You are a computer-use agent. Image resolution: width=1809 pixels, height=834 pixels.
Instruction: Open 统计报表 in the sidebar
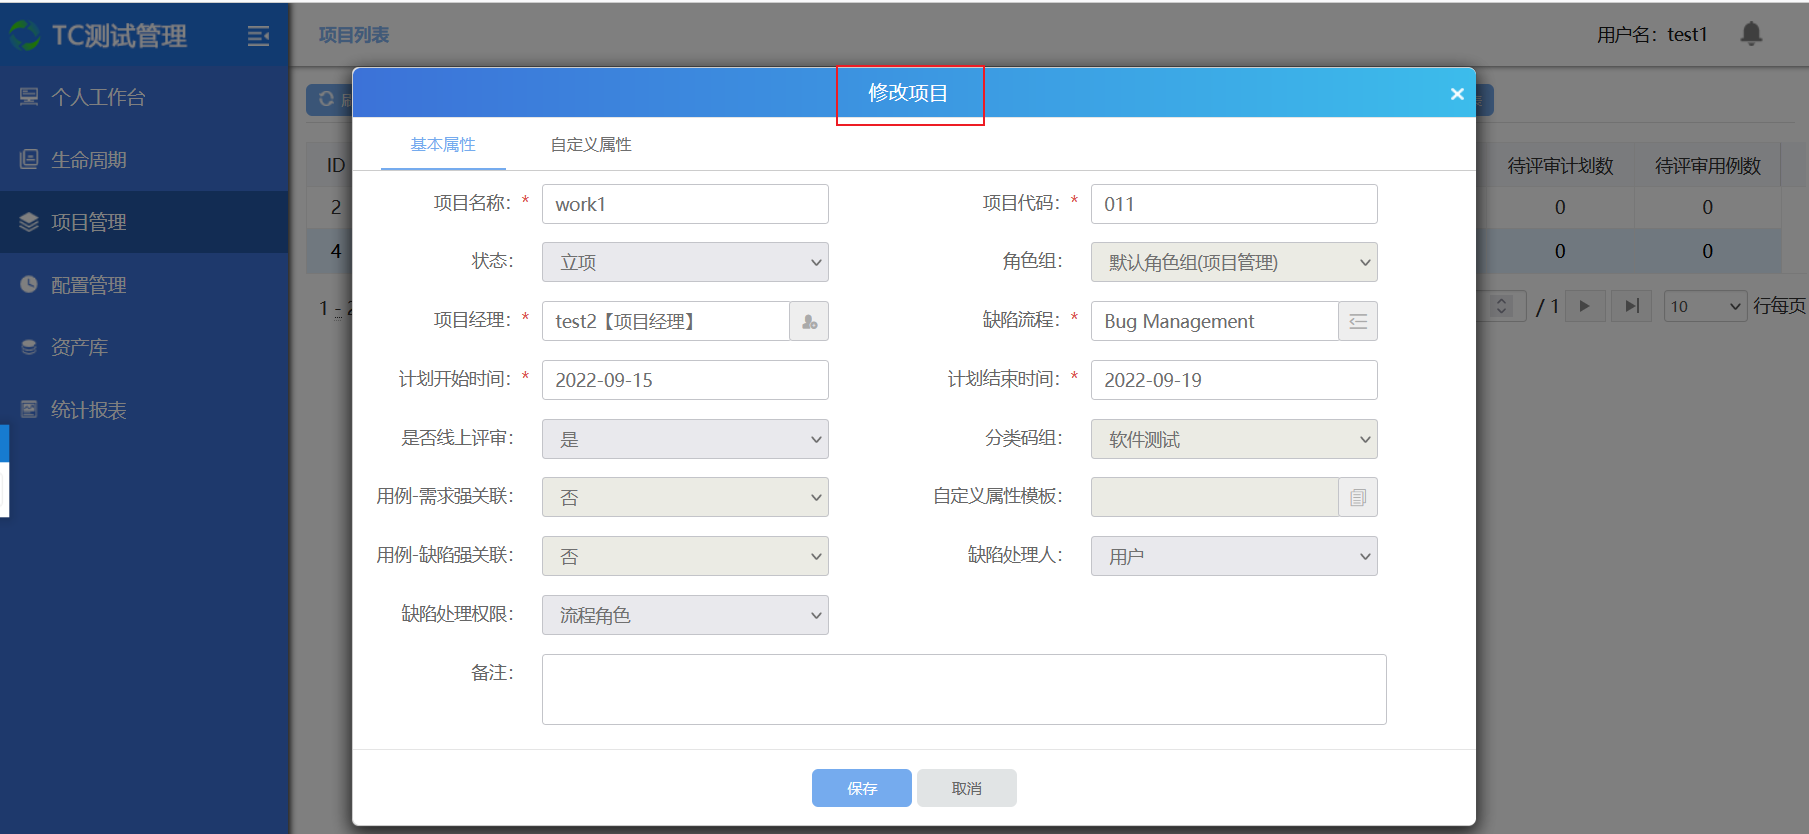click(x=88, y=410)
